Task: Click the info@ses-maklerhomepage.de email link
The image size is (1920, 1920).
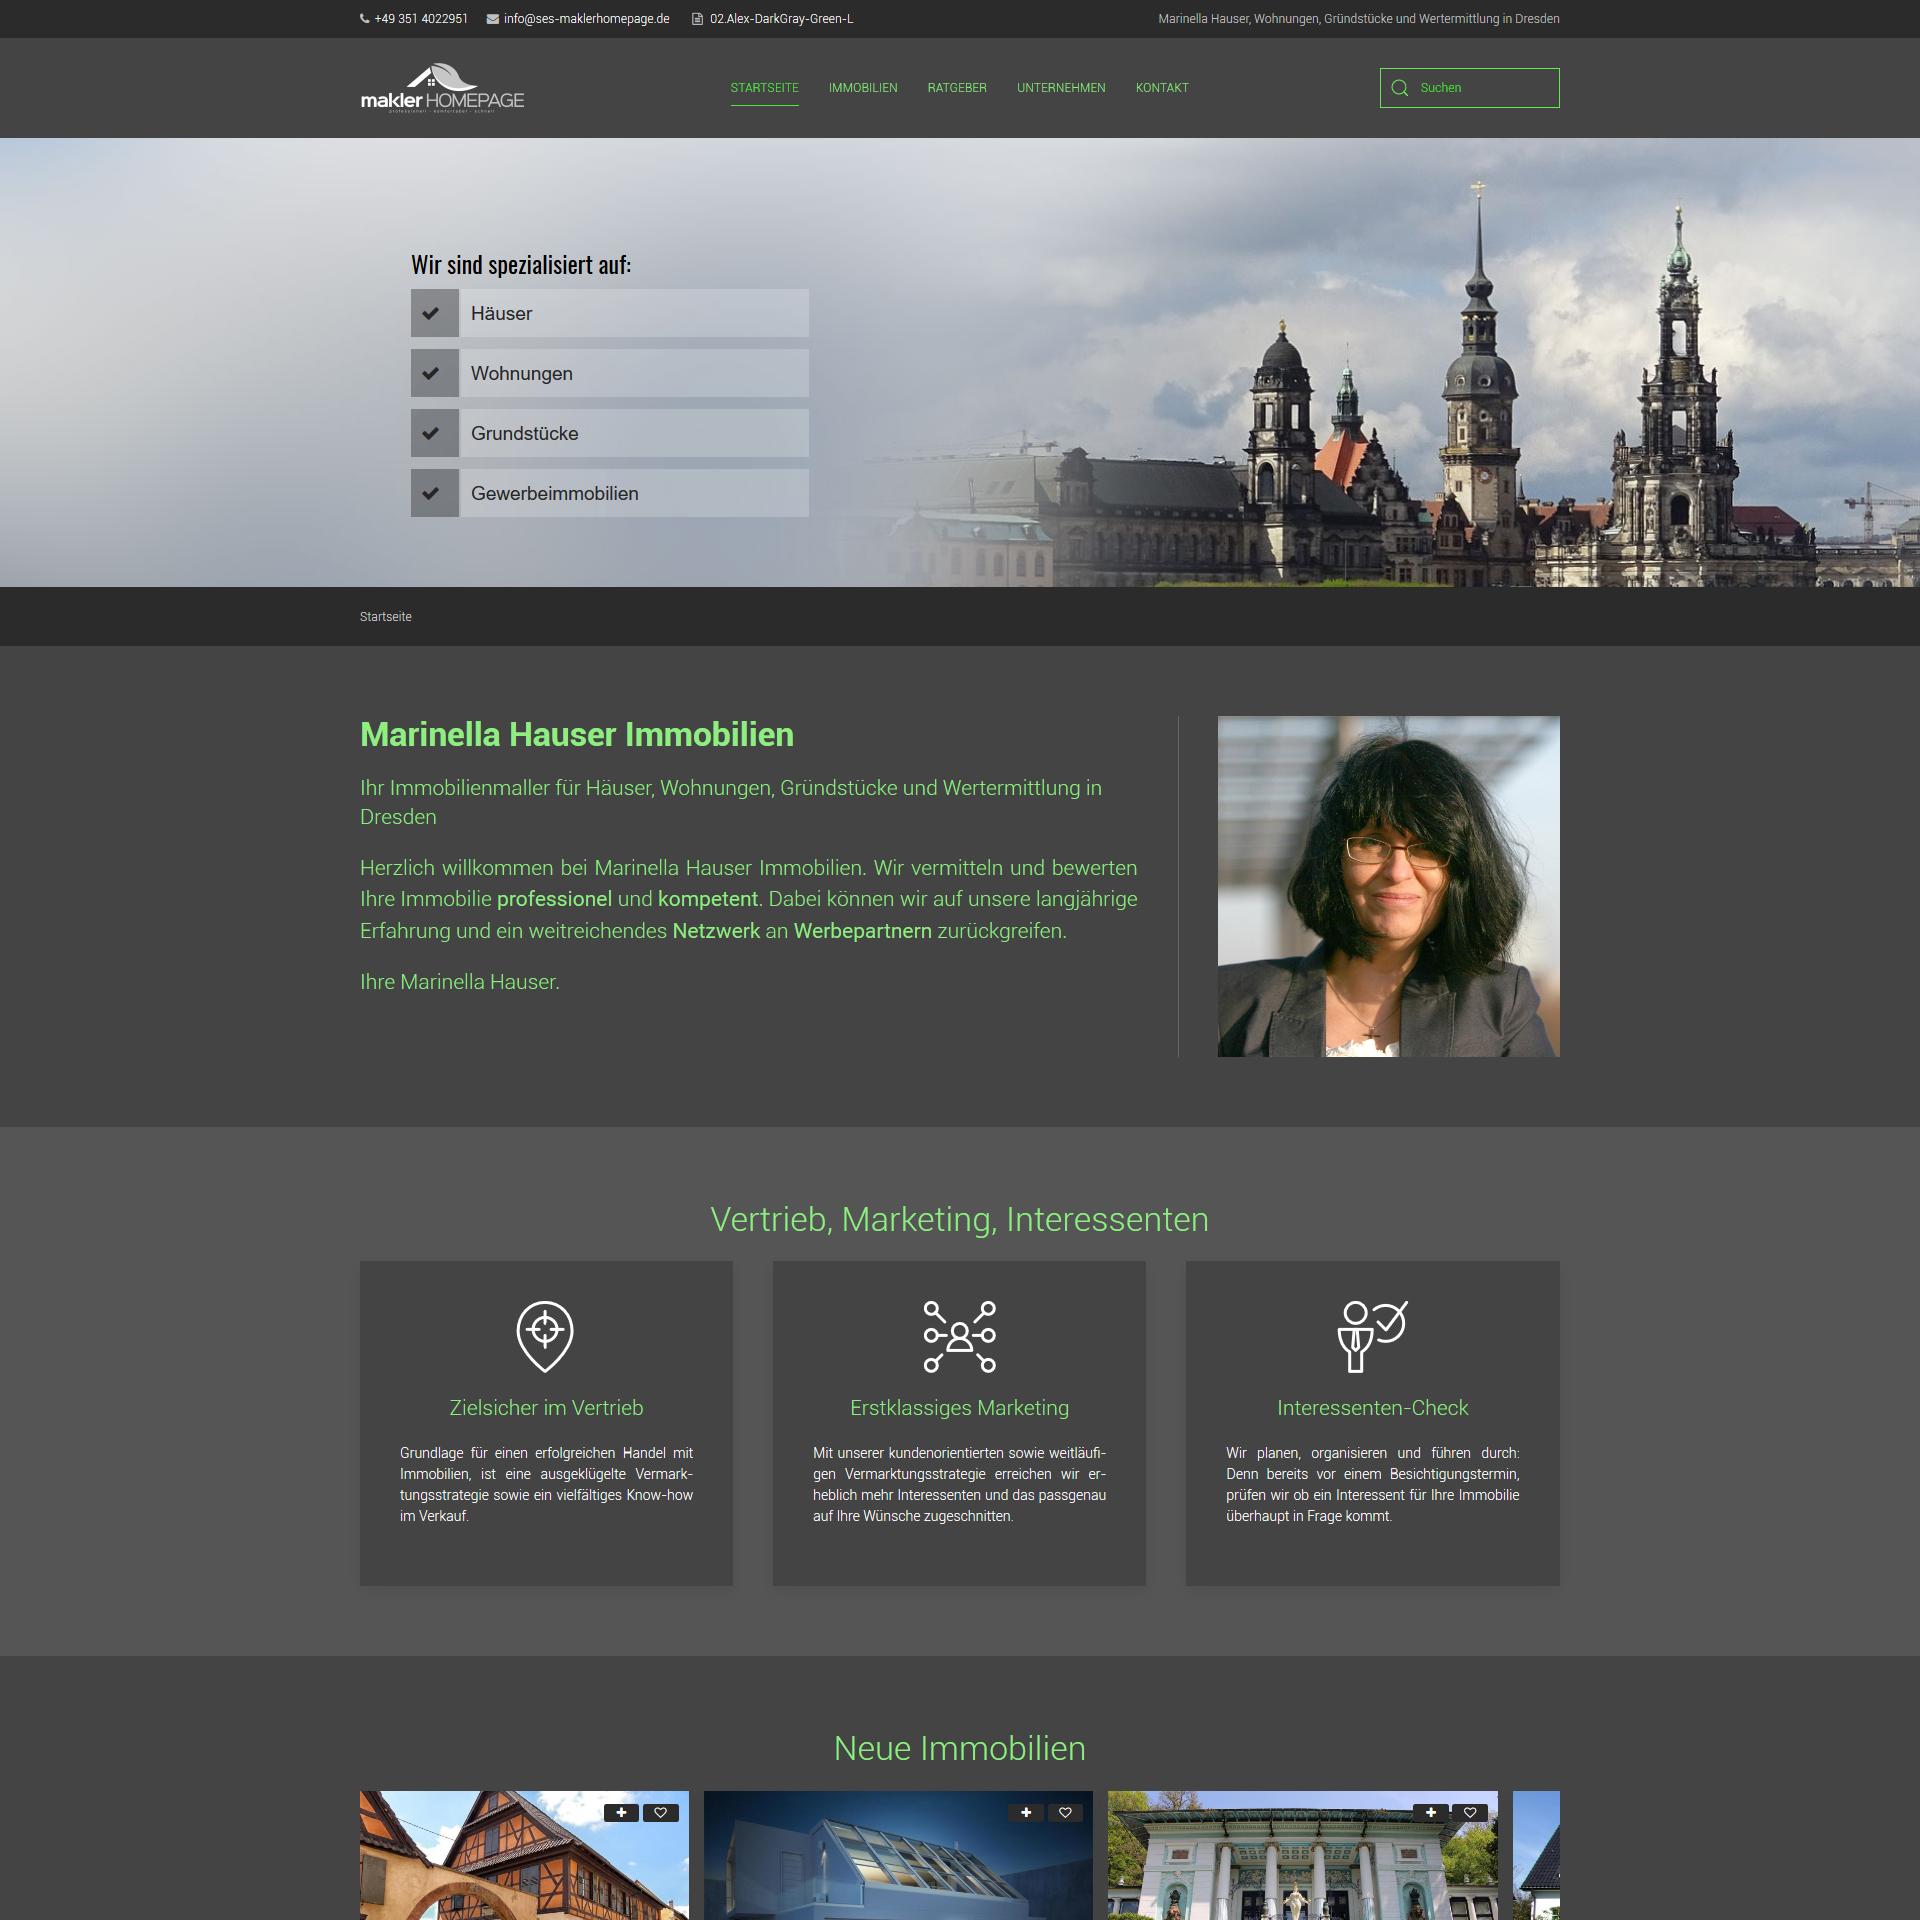Action: [x=586, y=19]
